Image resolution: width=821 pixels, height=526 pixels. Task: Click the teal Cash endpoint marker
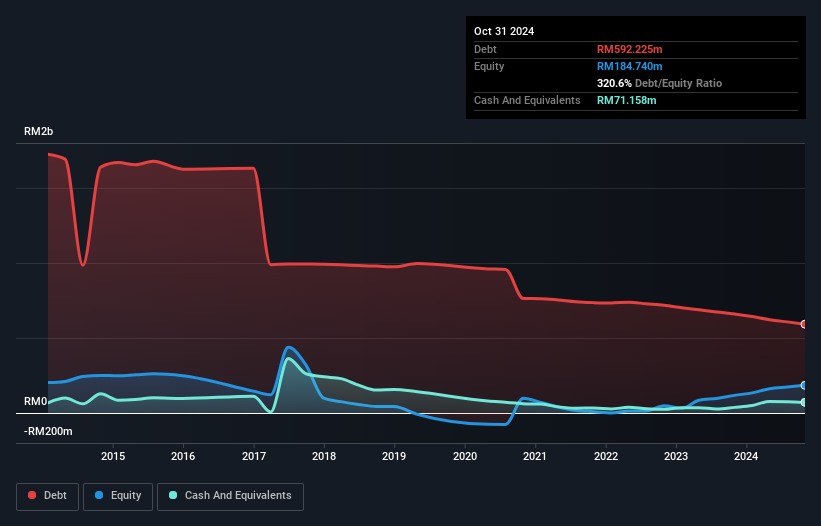click(x=803, y=402)
